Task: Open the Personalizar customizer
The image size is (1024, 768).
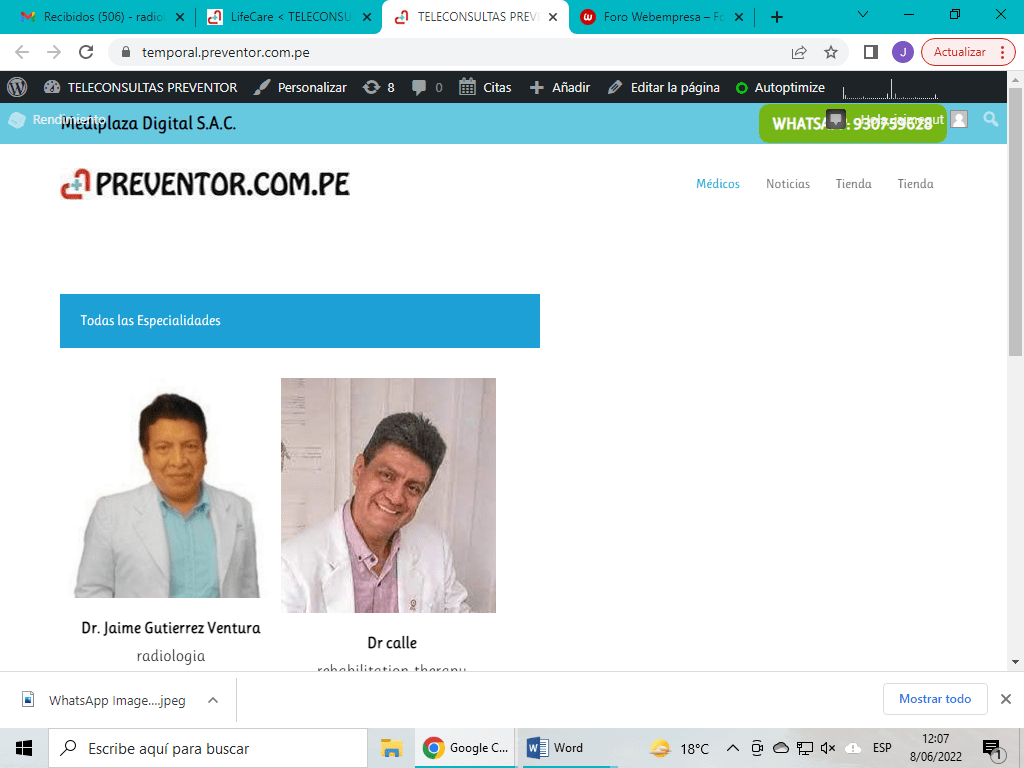Action: (x=300, y=88)
